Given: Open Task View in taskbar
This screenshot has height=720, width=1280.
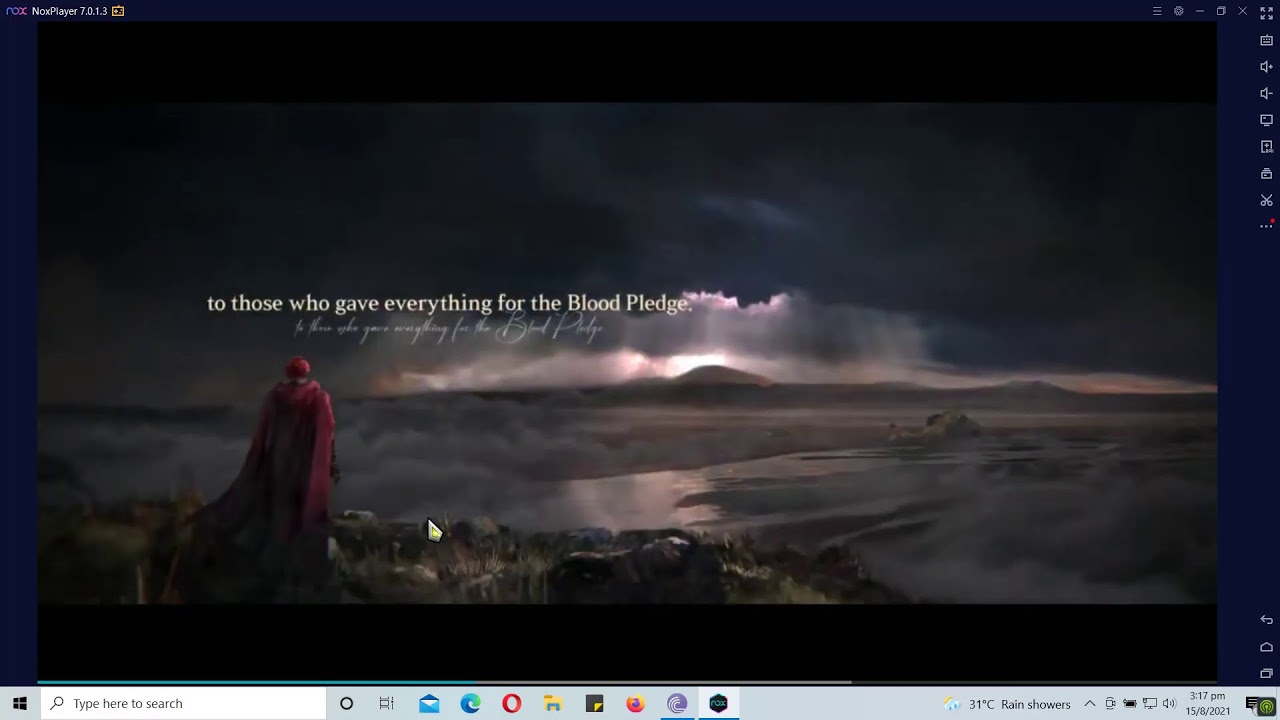Looking at the screenshot, I should tap(387, 703).
